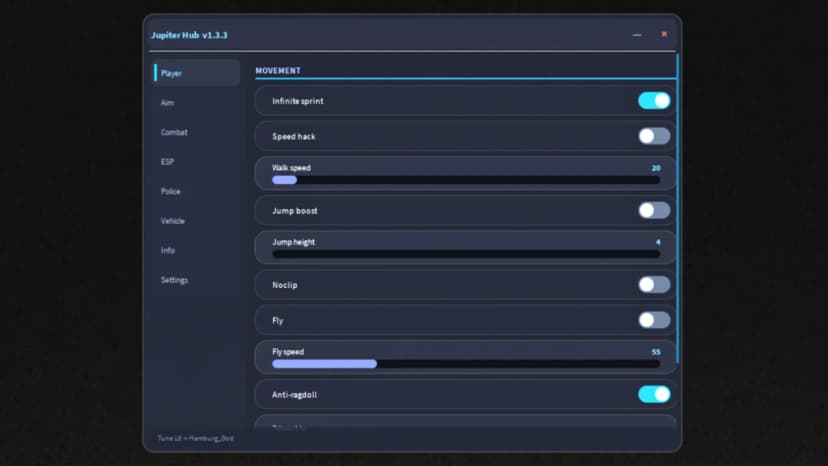The image size is (828, 466).
Task: Click the Walk speed value 20
Action: (x=656, y=168)
